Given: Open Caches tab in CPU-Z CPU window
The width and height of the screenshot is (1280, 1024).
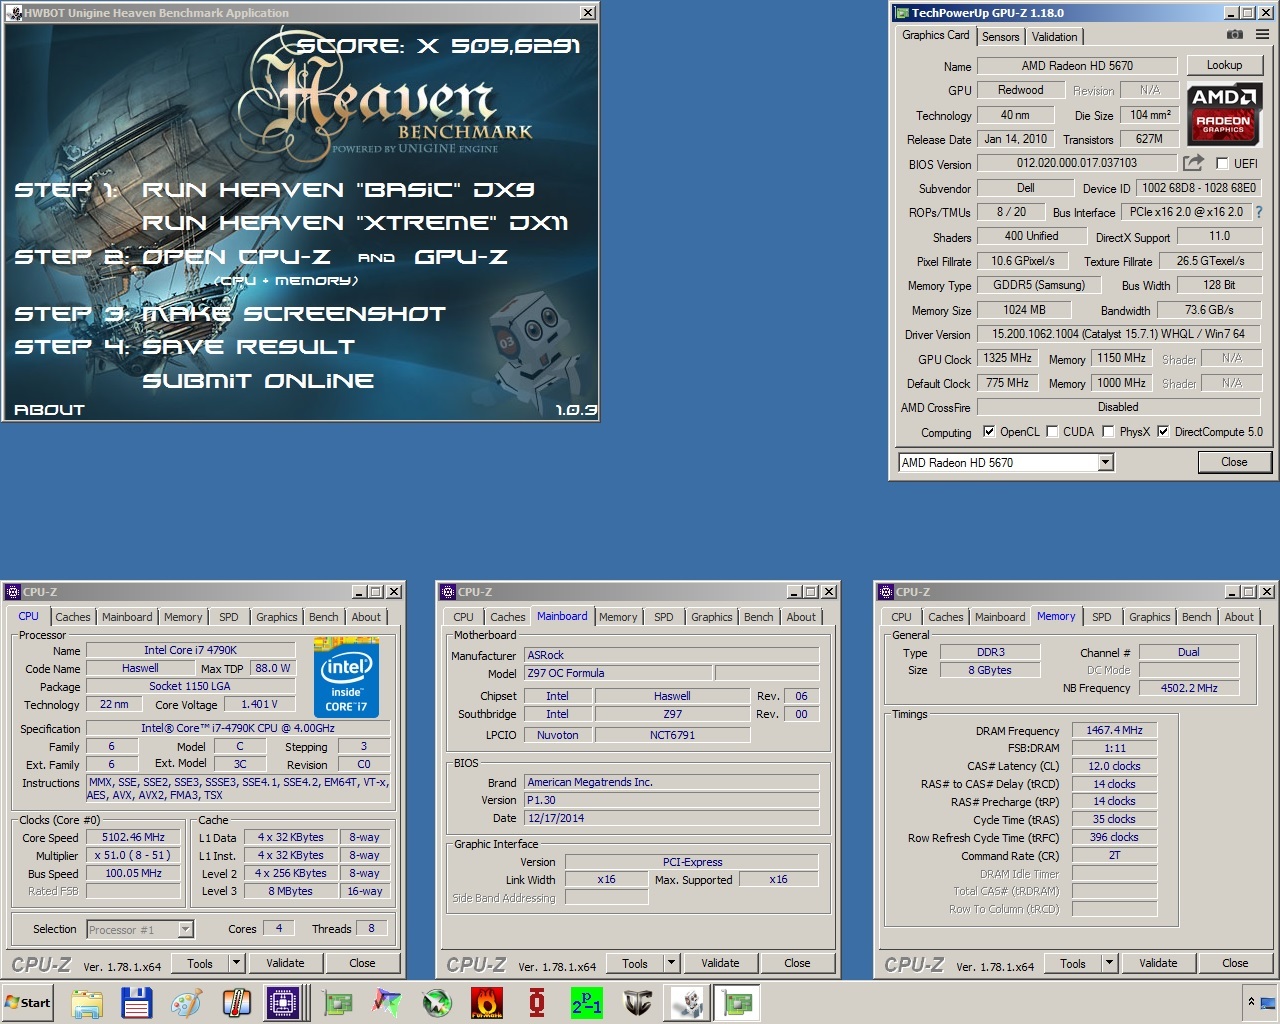Looking at the screenshot, I should 73,617.
